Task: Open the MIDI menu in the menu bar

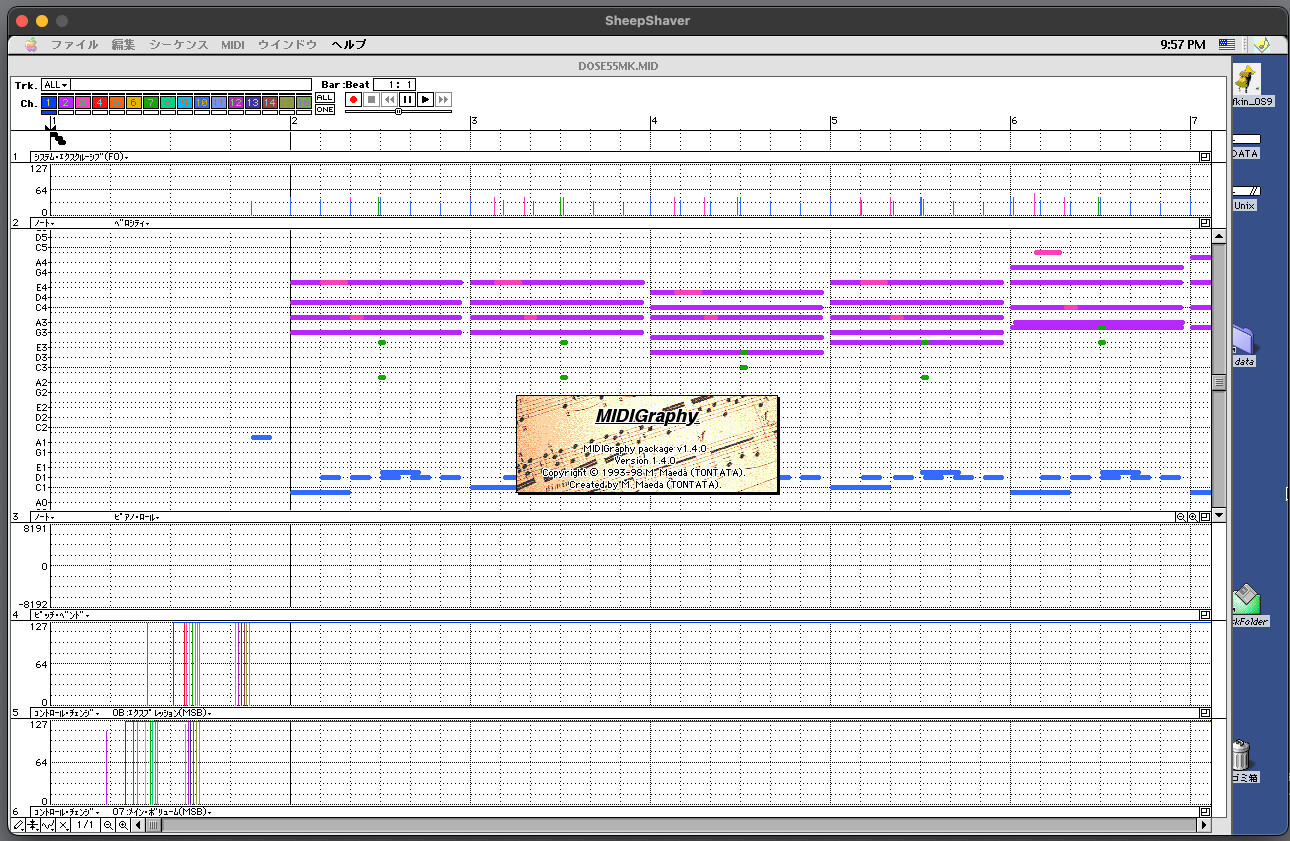Action: [232, 45]
